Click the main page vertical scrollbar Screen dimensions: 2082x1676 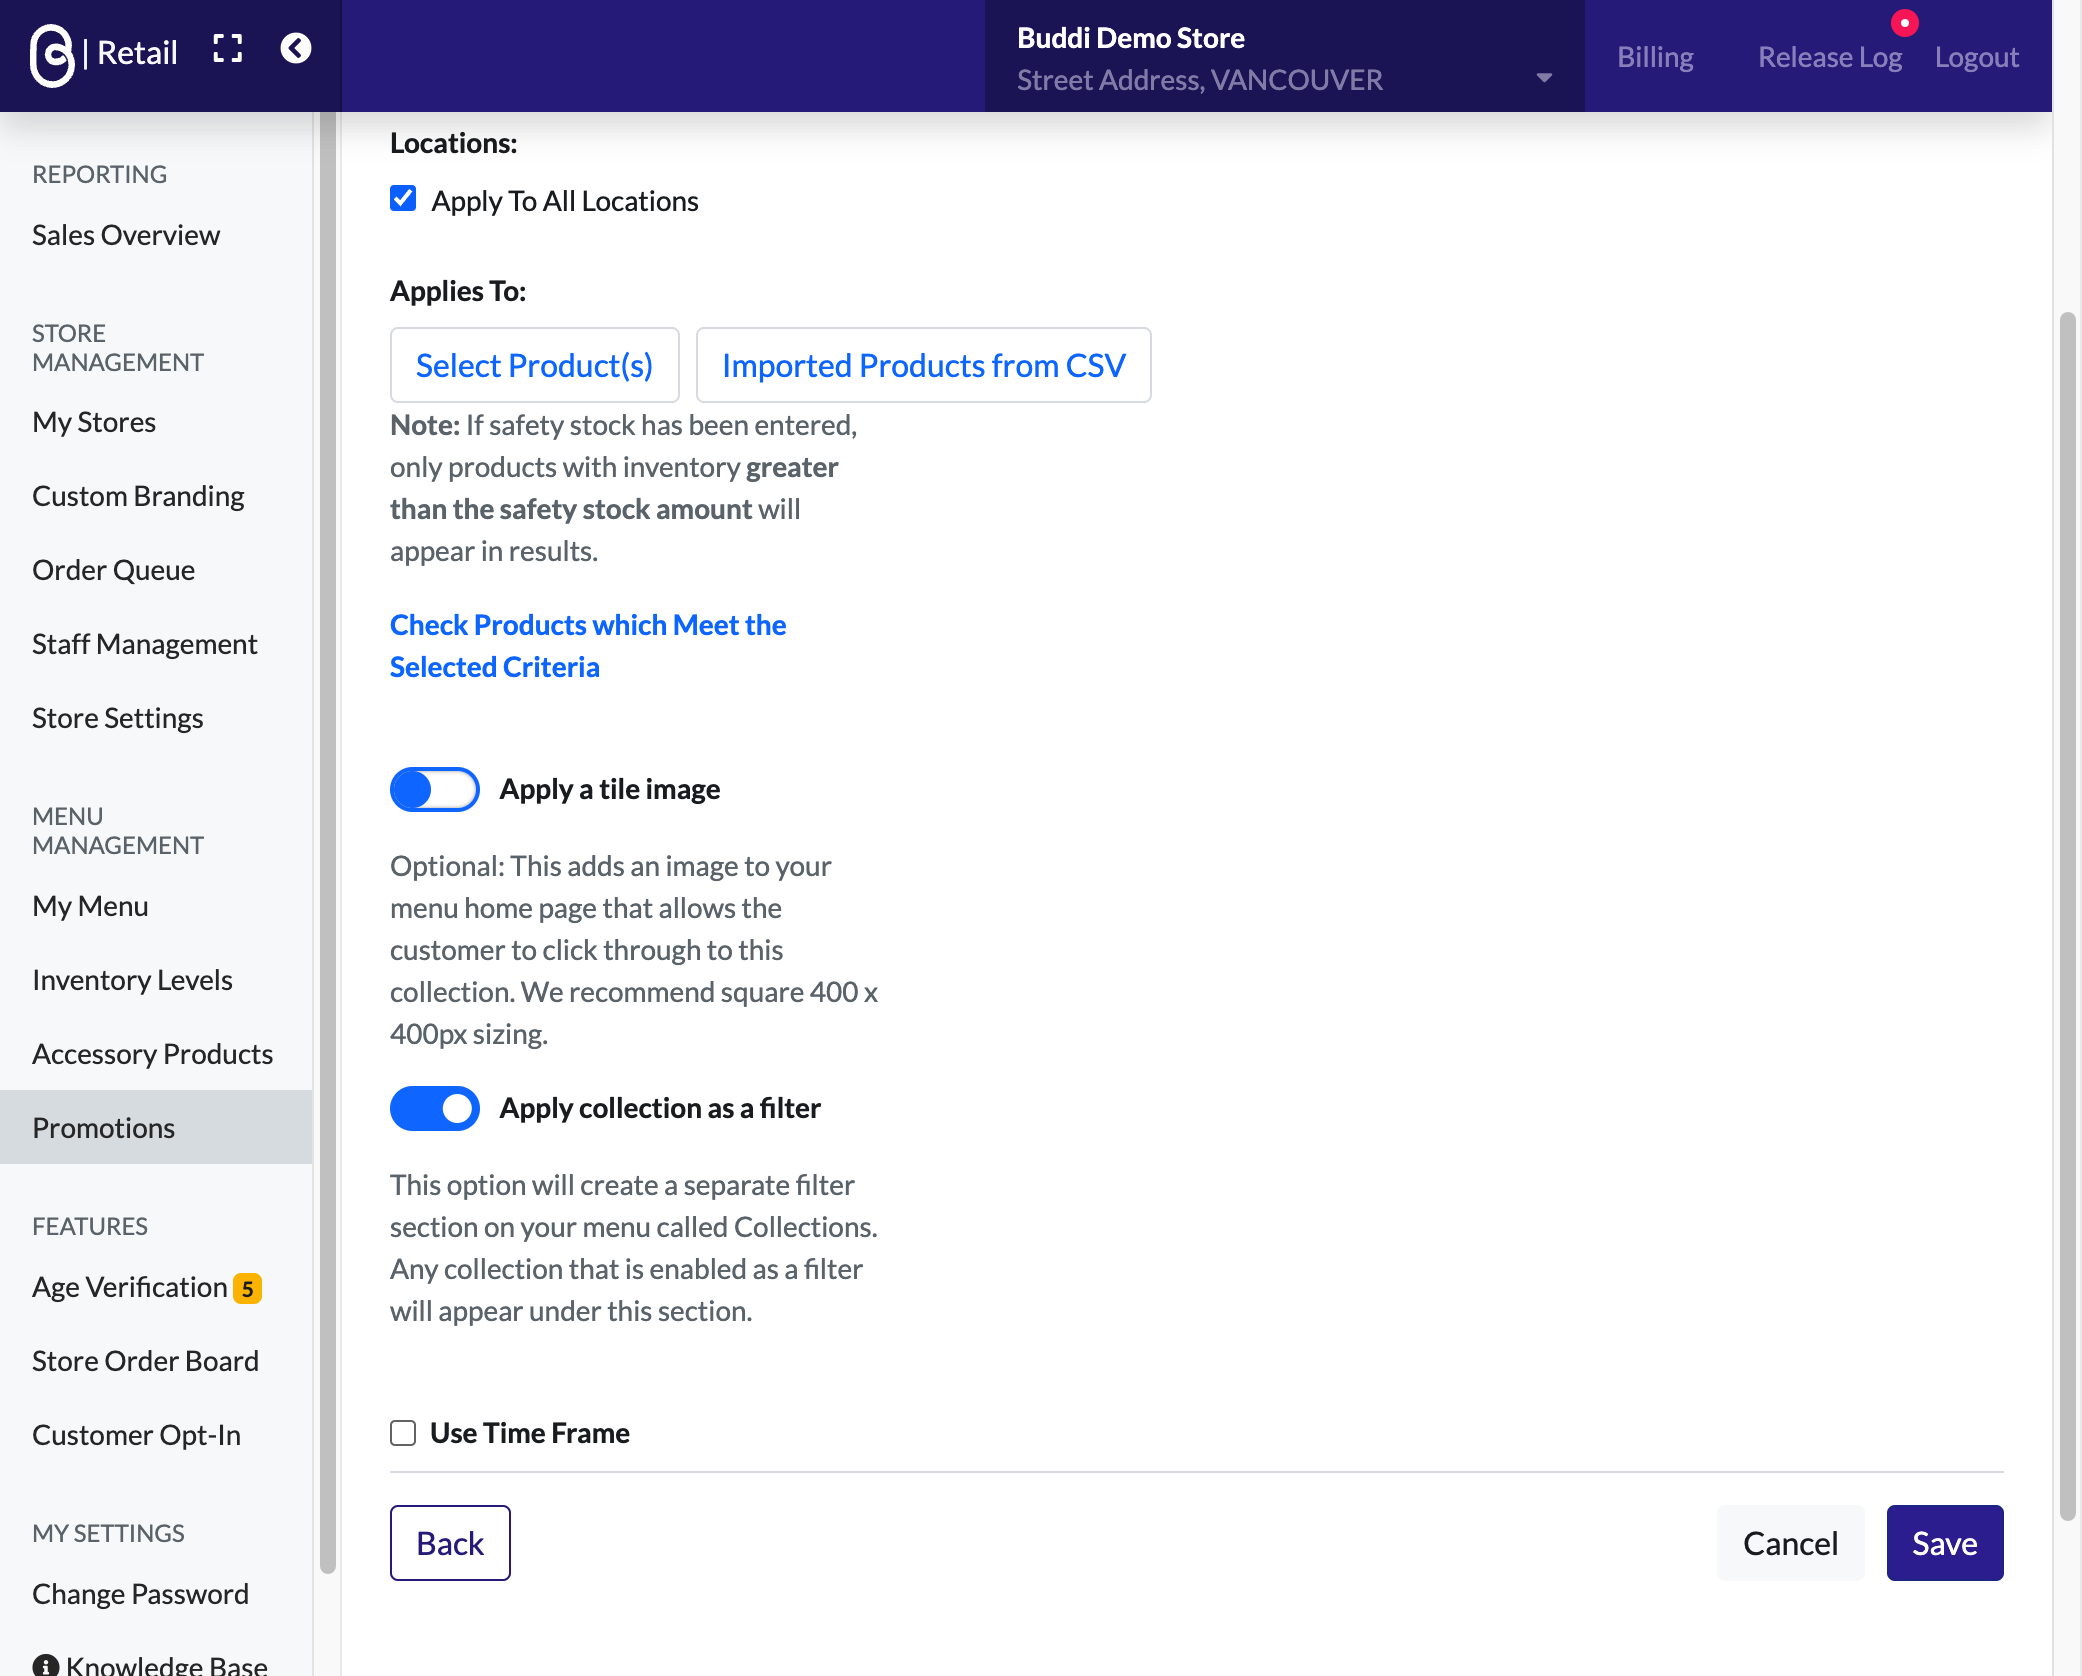2067,916
